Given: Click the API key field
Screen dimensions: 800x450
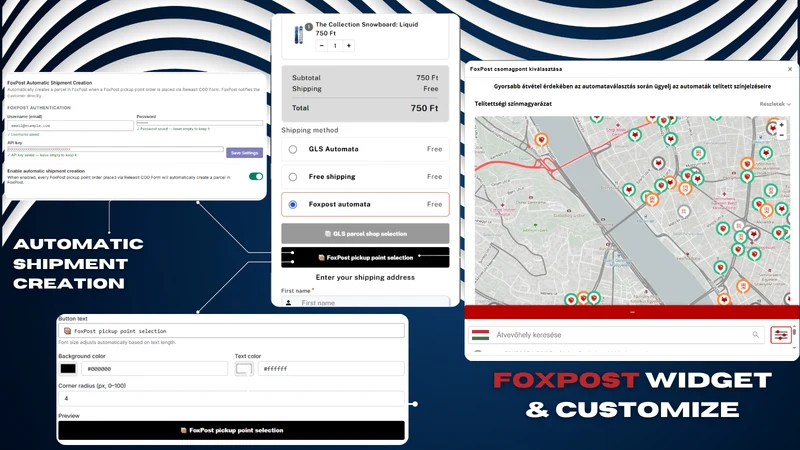Looking at the screenshot, I should (115, 149).
